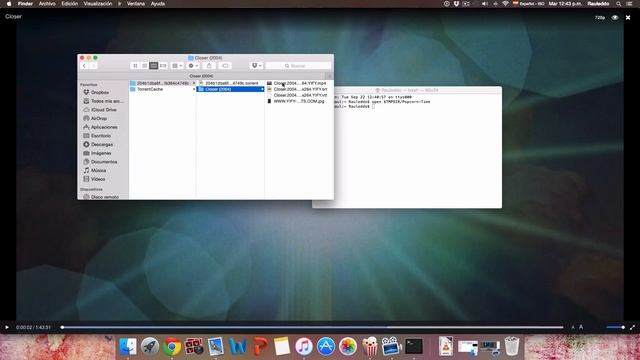Select the 720p quality label

click(600, 18)
